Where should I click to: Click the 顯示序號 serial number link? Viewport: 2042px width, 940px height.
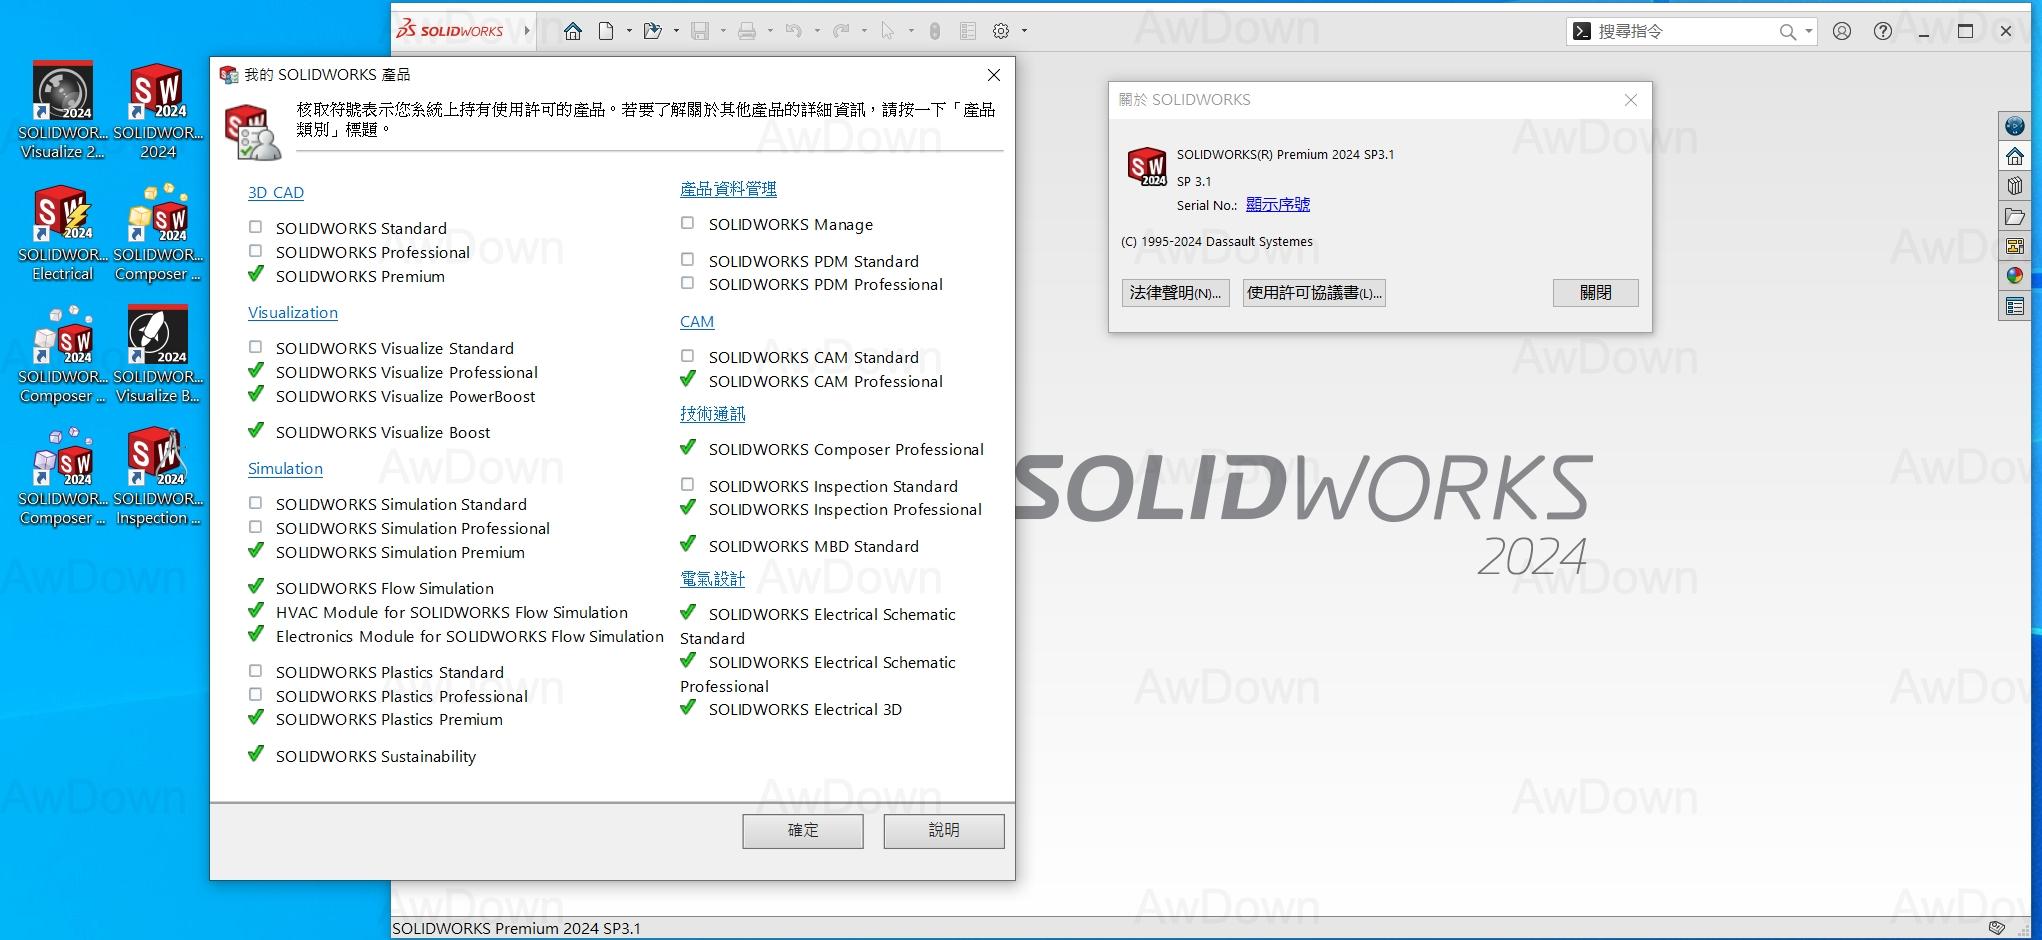[x=1277, y=205]
